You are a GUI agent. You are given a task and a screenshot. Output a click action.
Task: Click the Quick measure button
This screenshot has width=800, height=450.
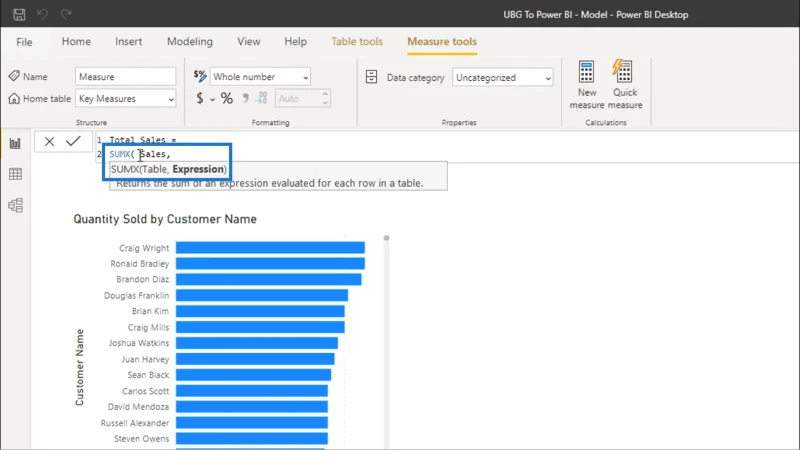(625, 85)
